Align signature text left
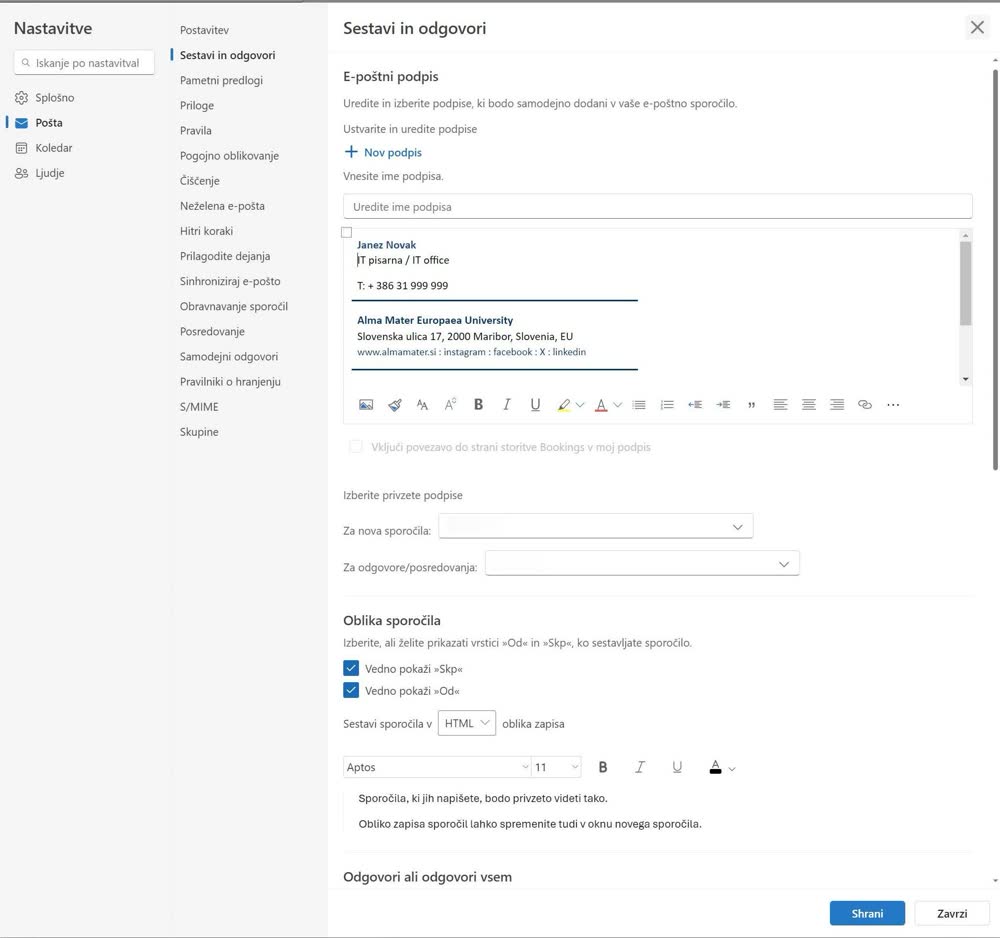The image size is (1000, 938). [x=780, y=405]
